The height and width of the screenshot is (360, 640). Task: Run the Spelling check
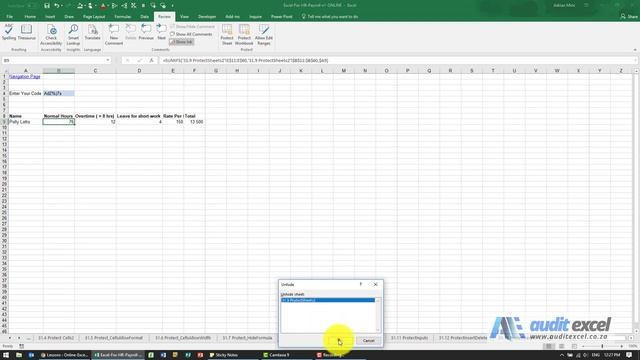click(9, 32)
